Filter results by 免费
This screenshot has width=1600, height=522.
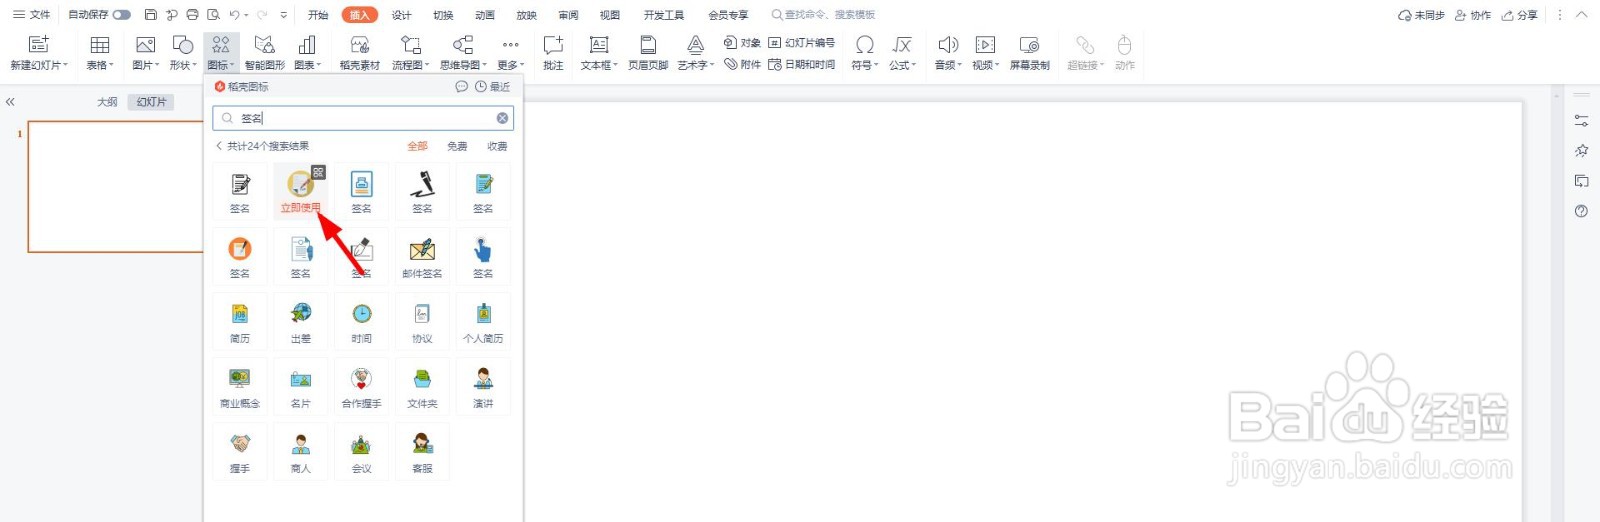[457, 146]
